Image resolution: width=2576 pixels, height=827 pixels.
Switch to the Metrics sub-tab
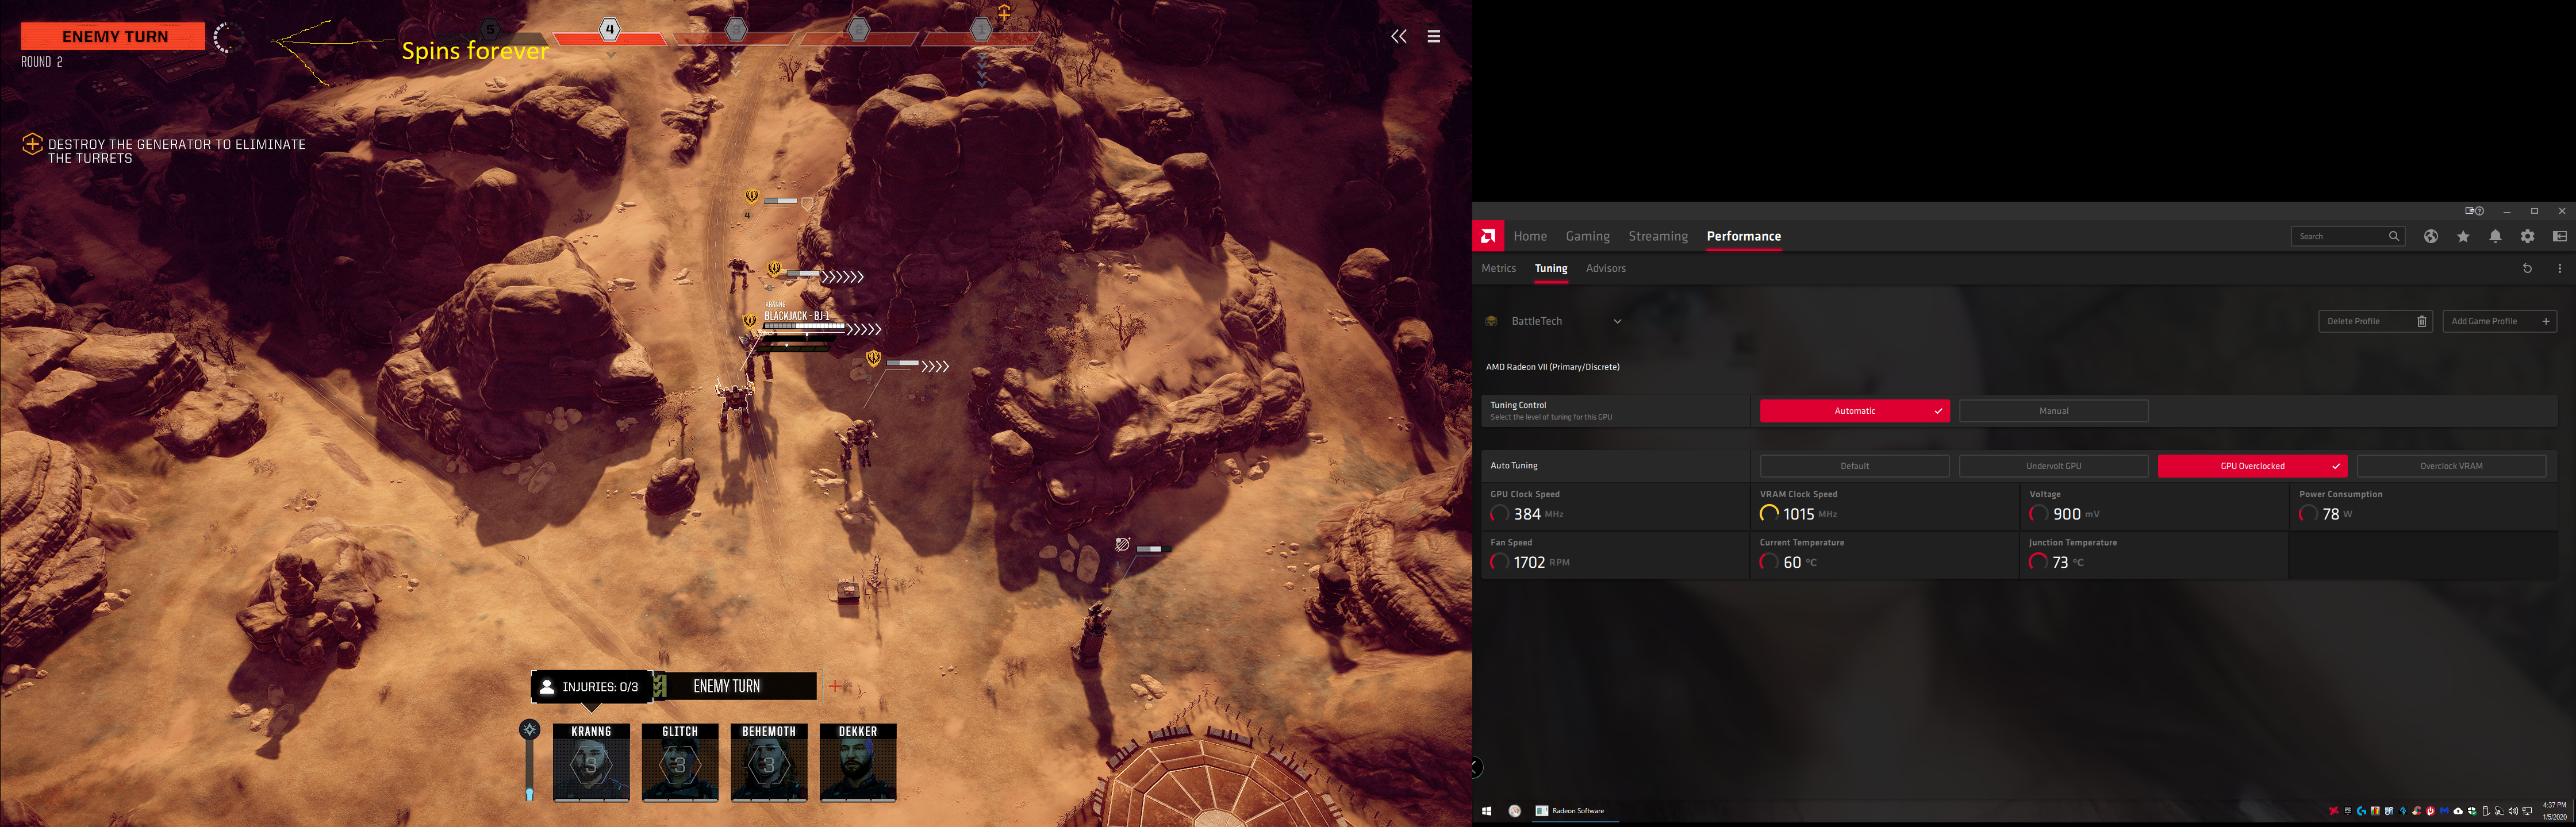tap(1498, 268)
